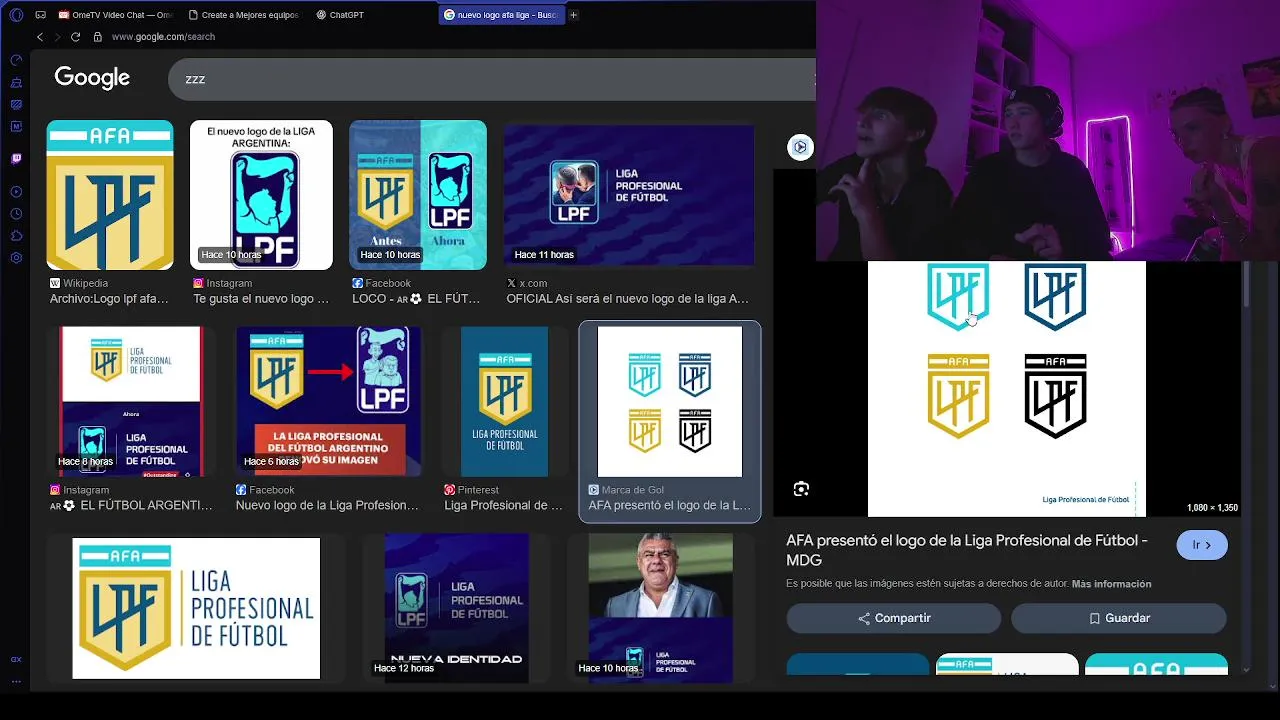Go forward to the next page
Viewport: 1280px width, 720px height.
[x=57, y=37]
